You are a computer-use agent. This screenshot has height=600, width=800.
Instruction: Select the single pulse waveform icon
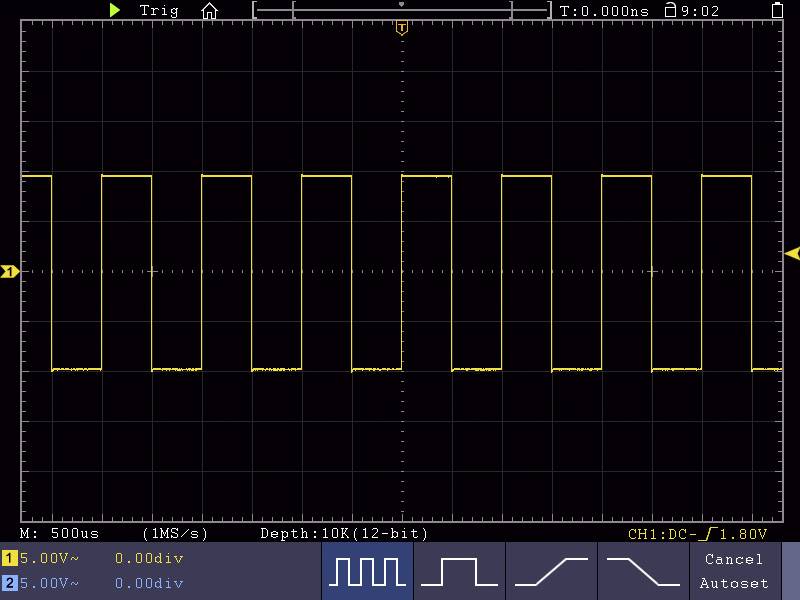coord(460,570)
